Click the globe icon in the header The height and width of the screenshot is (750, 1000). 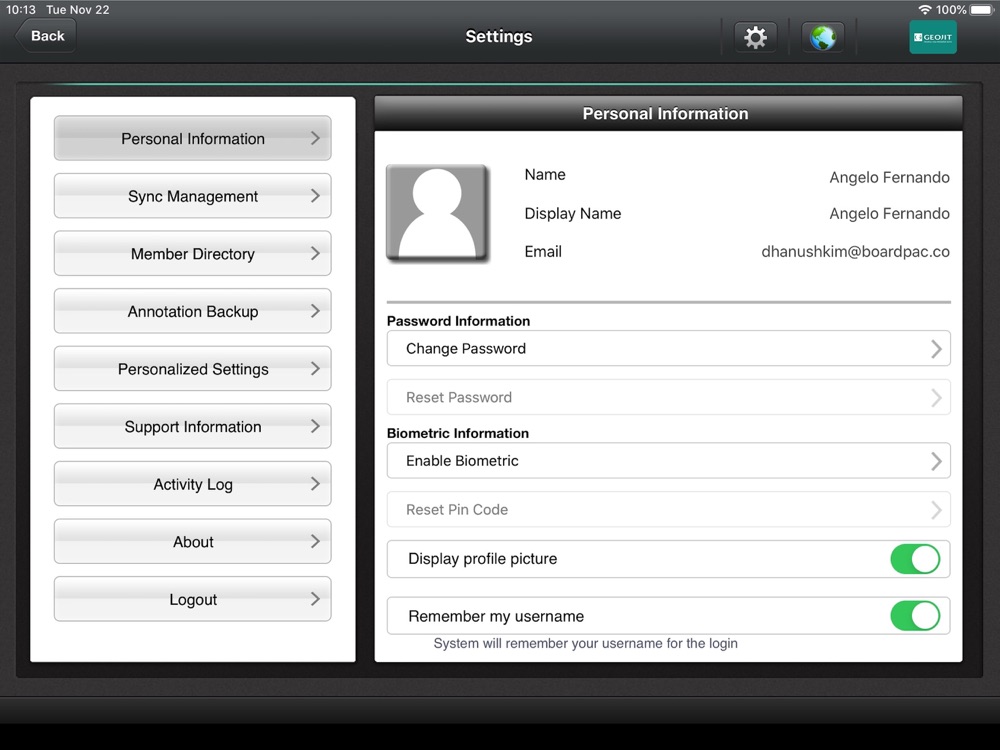point(823,37)
